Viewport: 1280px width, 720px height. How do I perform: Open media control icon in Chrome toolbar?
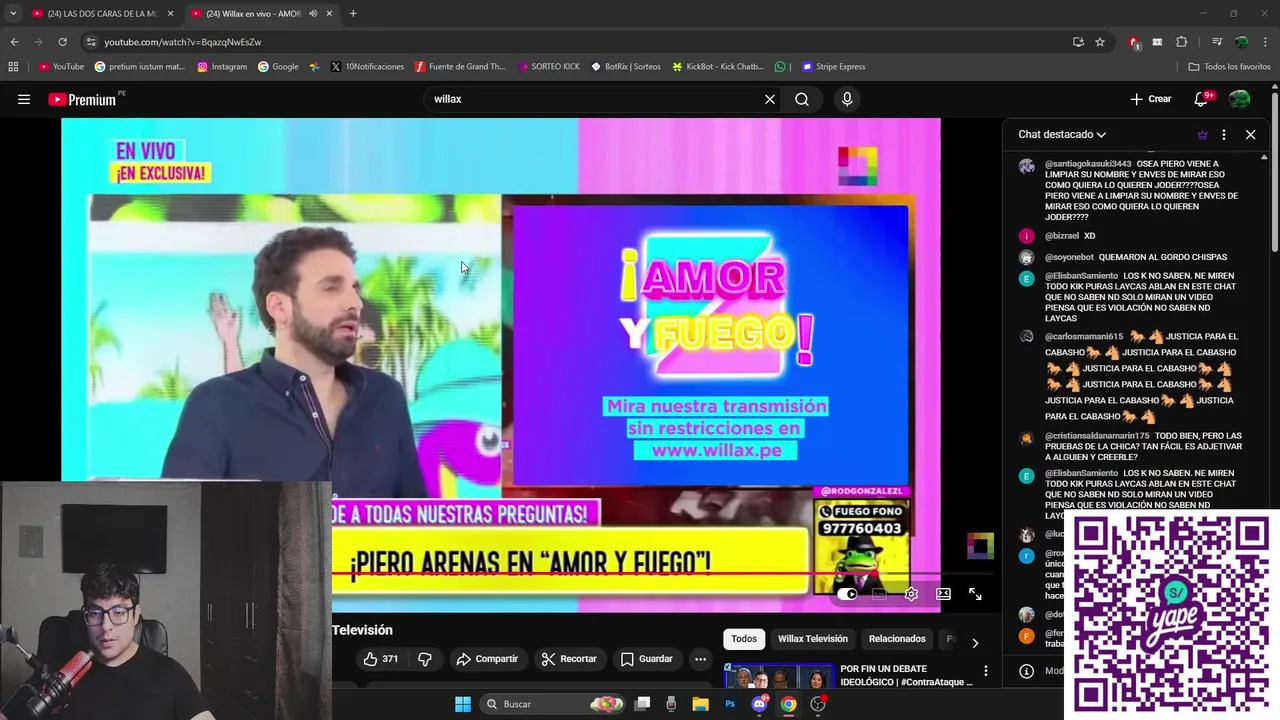coord(1217,42)
